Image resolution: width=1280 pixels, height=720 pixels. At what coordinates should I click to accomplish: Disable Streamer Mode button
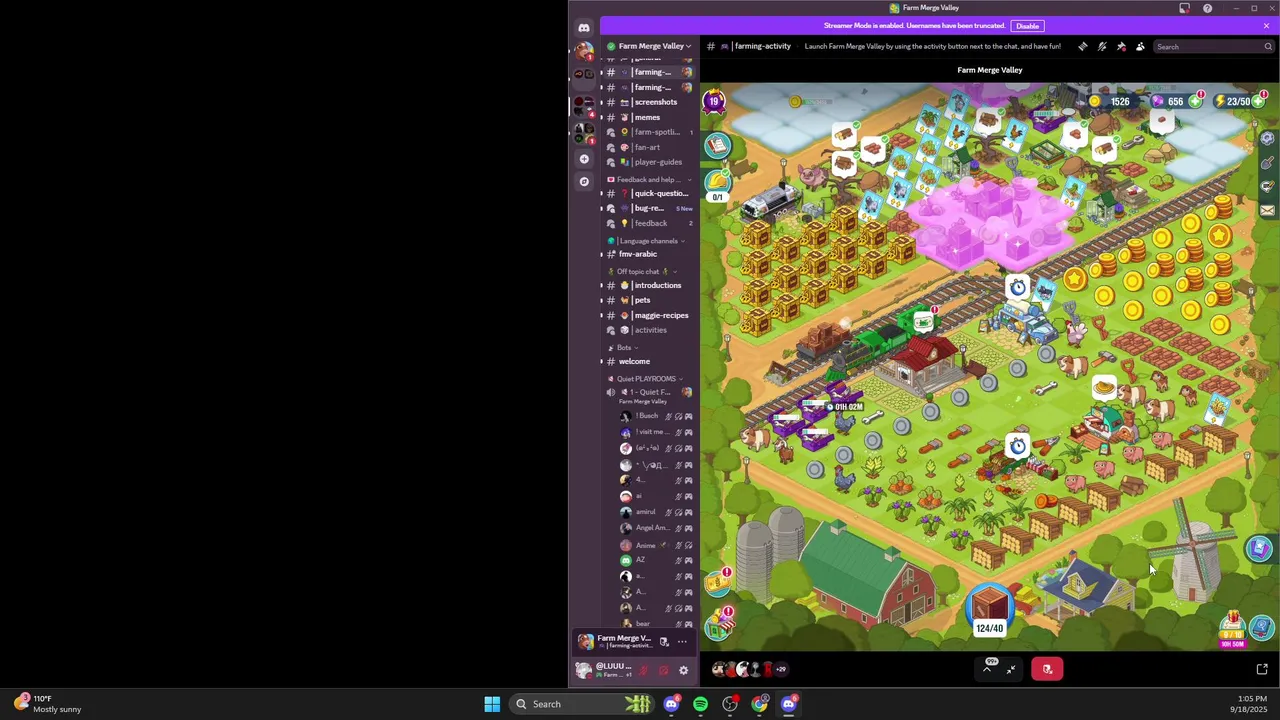pos(1027,26)
